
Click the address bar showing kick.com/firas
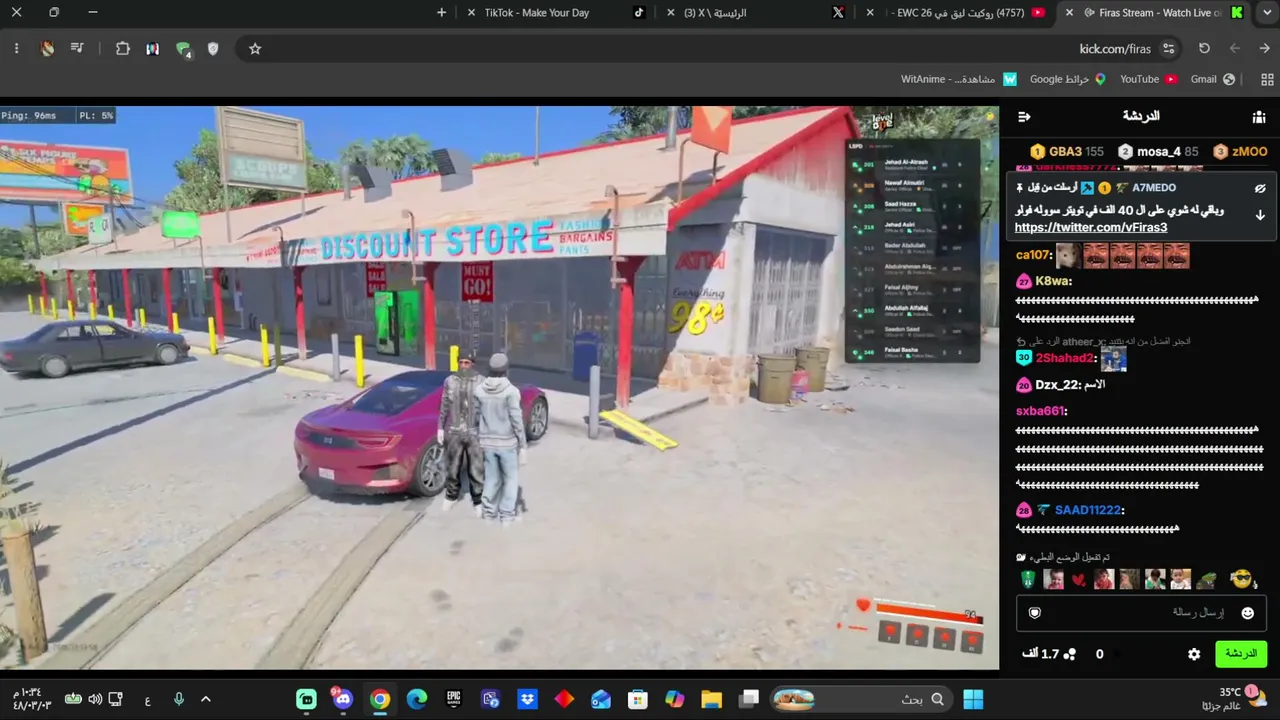coord(710,48)
